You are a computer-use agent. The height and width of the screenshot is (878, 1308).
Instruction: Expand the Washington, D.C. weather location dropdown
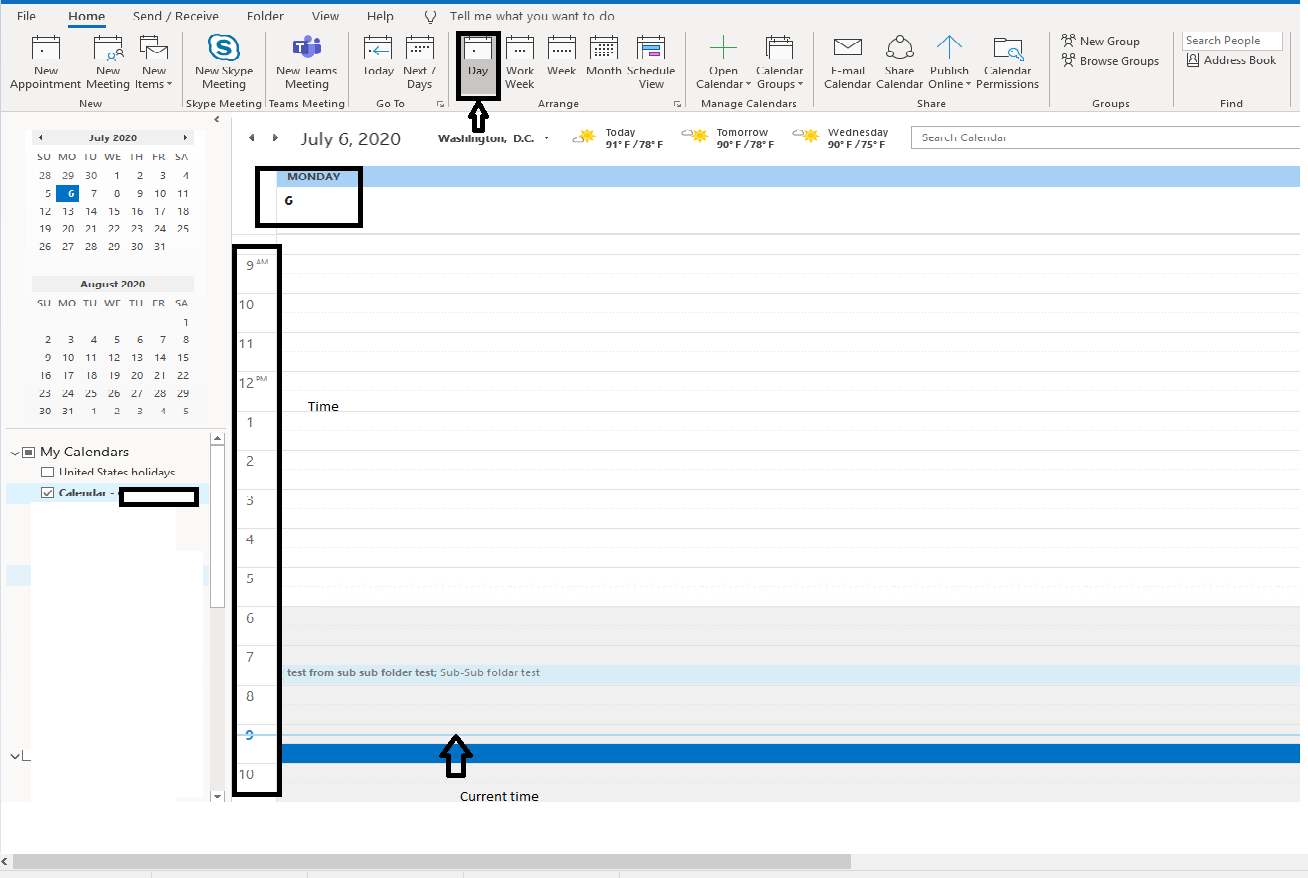[546, 138]
